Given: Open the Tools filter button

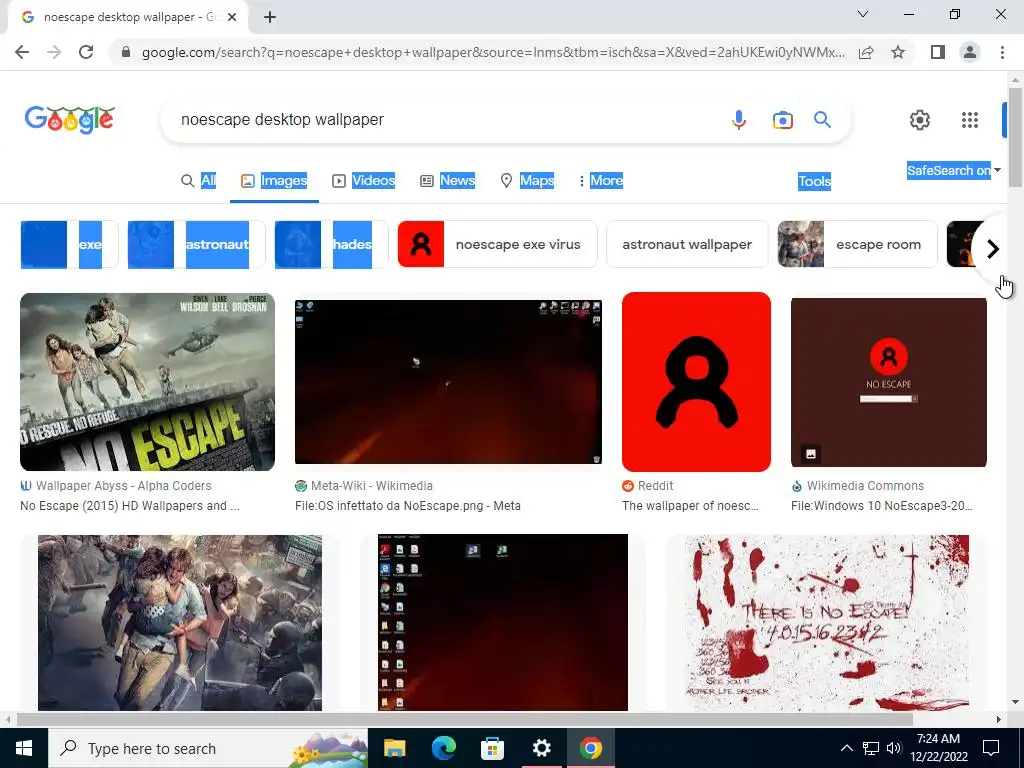Looking at the screenshot, I should (x=814, y=182).
